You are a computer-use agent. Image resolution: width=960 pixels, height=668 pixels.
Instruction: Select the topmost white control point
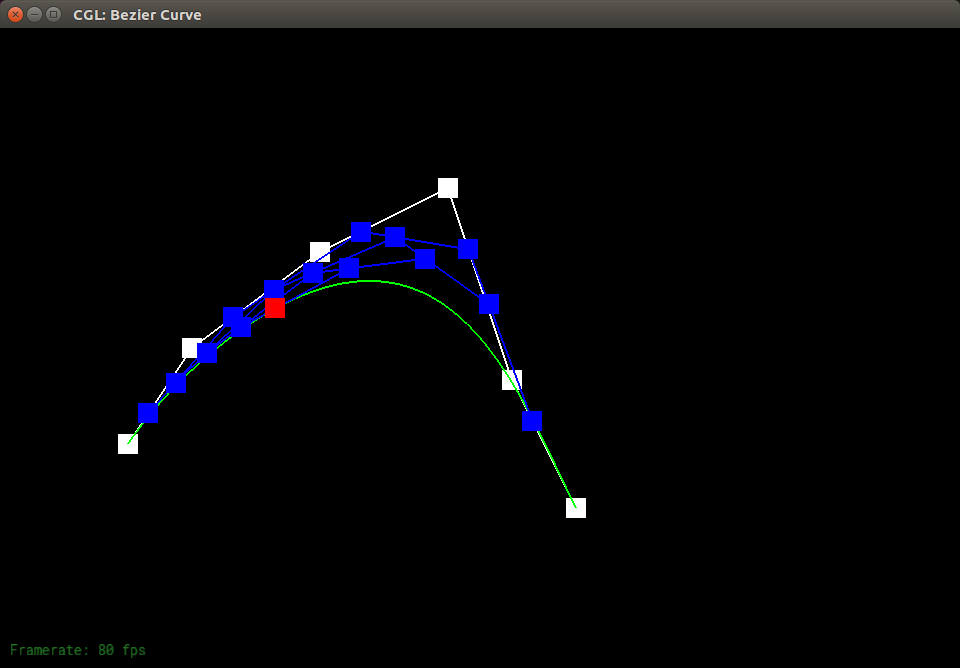click(448, 188)
